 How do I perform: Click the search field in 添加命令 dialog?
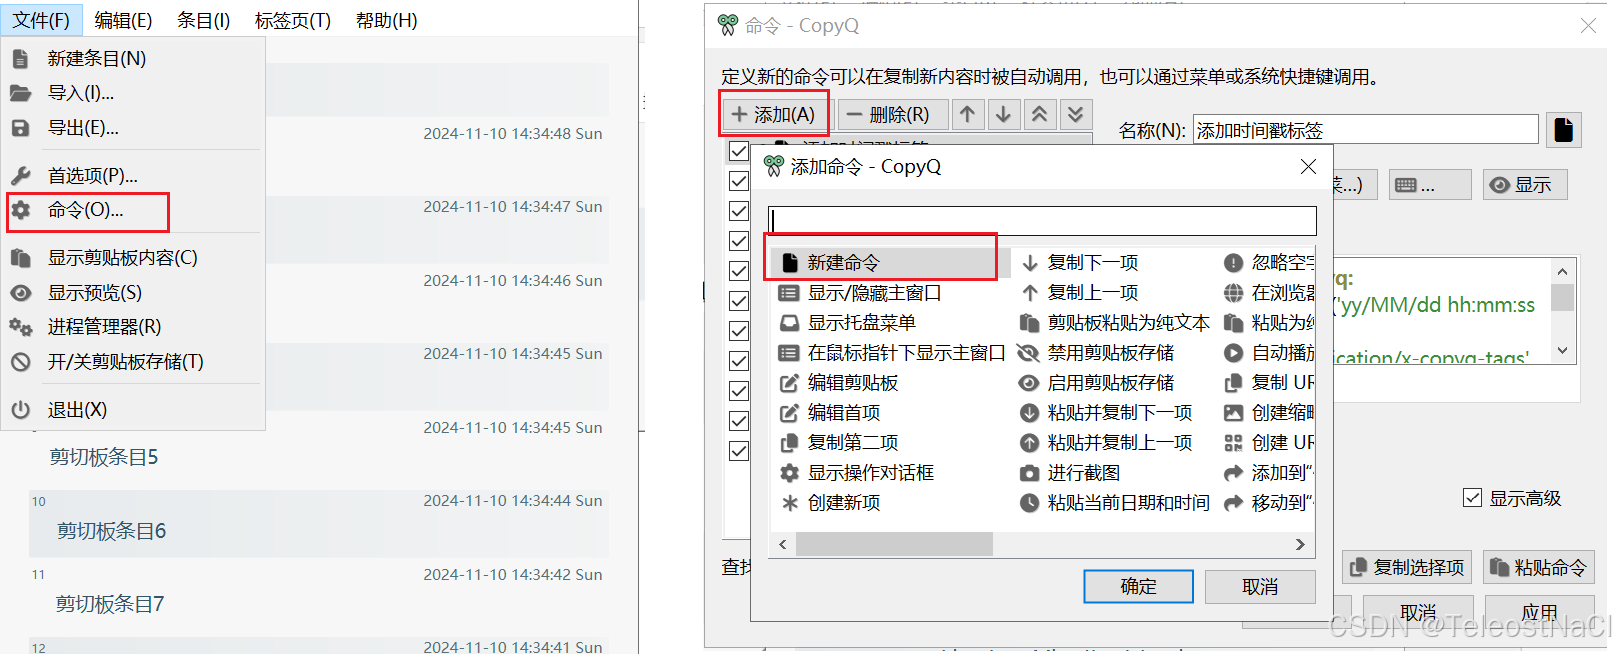click(1042, 221)
